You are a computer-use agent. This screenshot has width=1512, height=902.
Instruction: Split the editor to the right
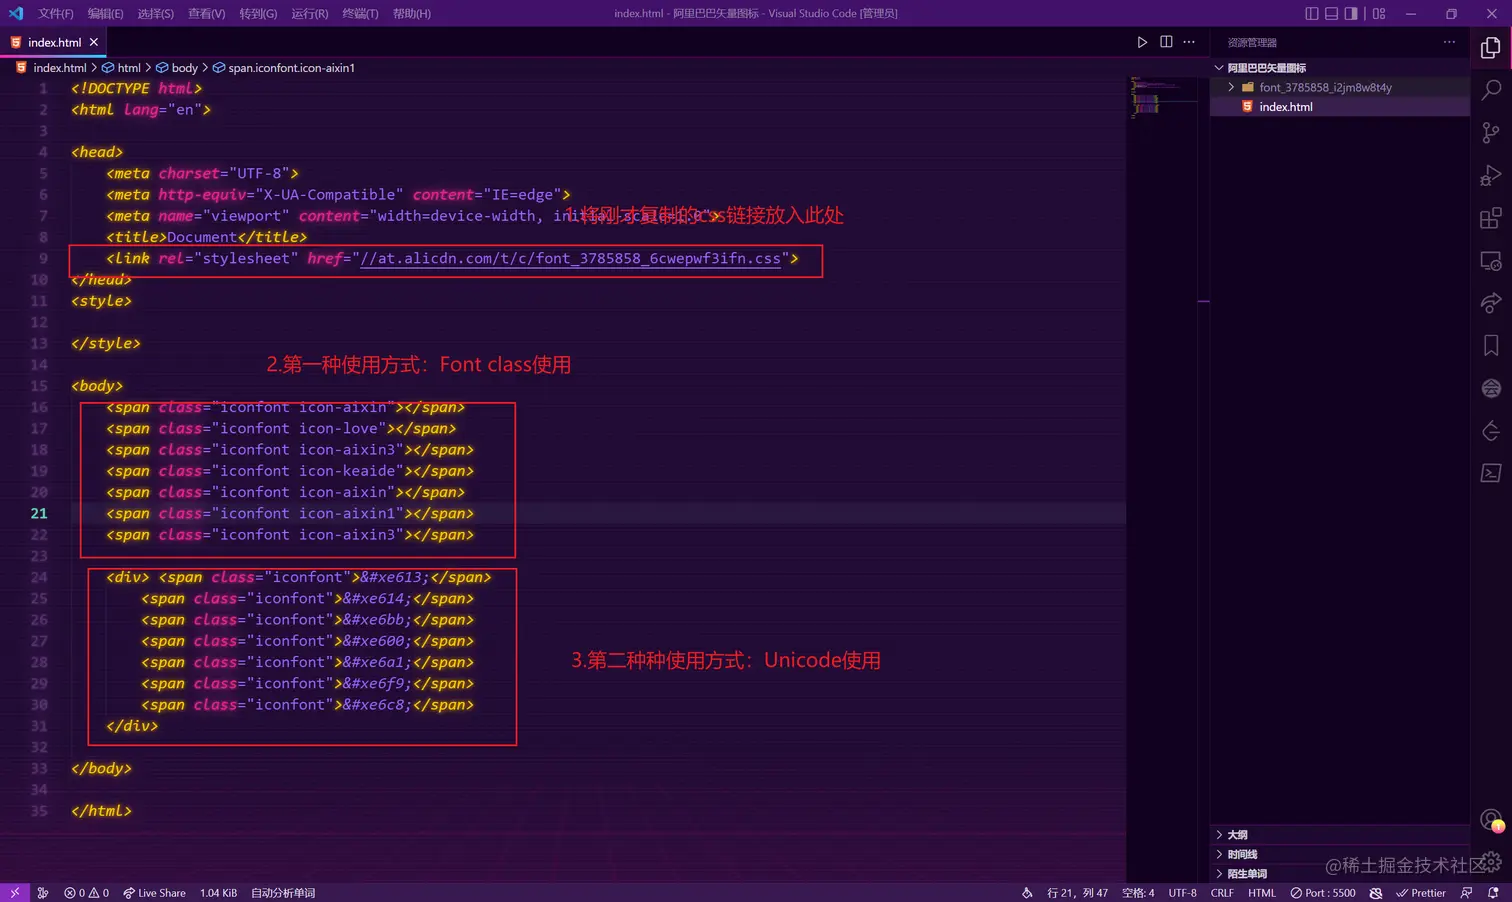click(x=1166, y=42)
